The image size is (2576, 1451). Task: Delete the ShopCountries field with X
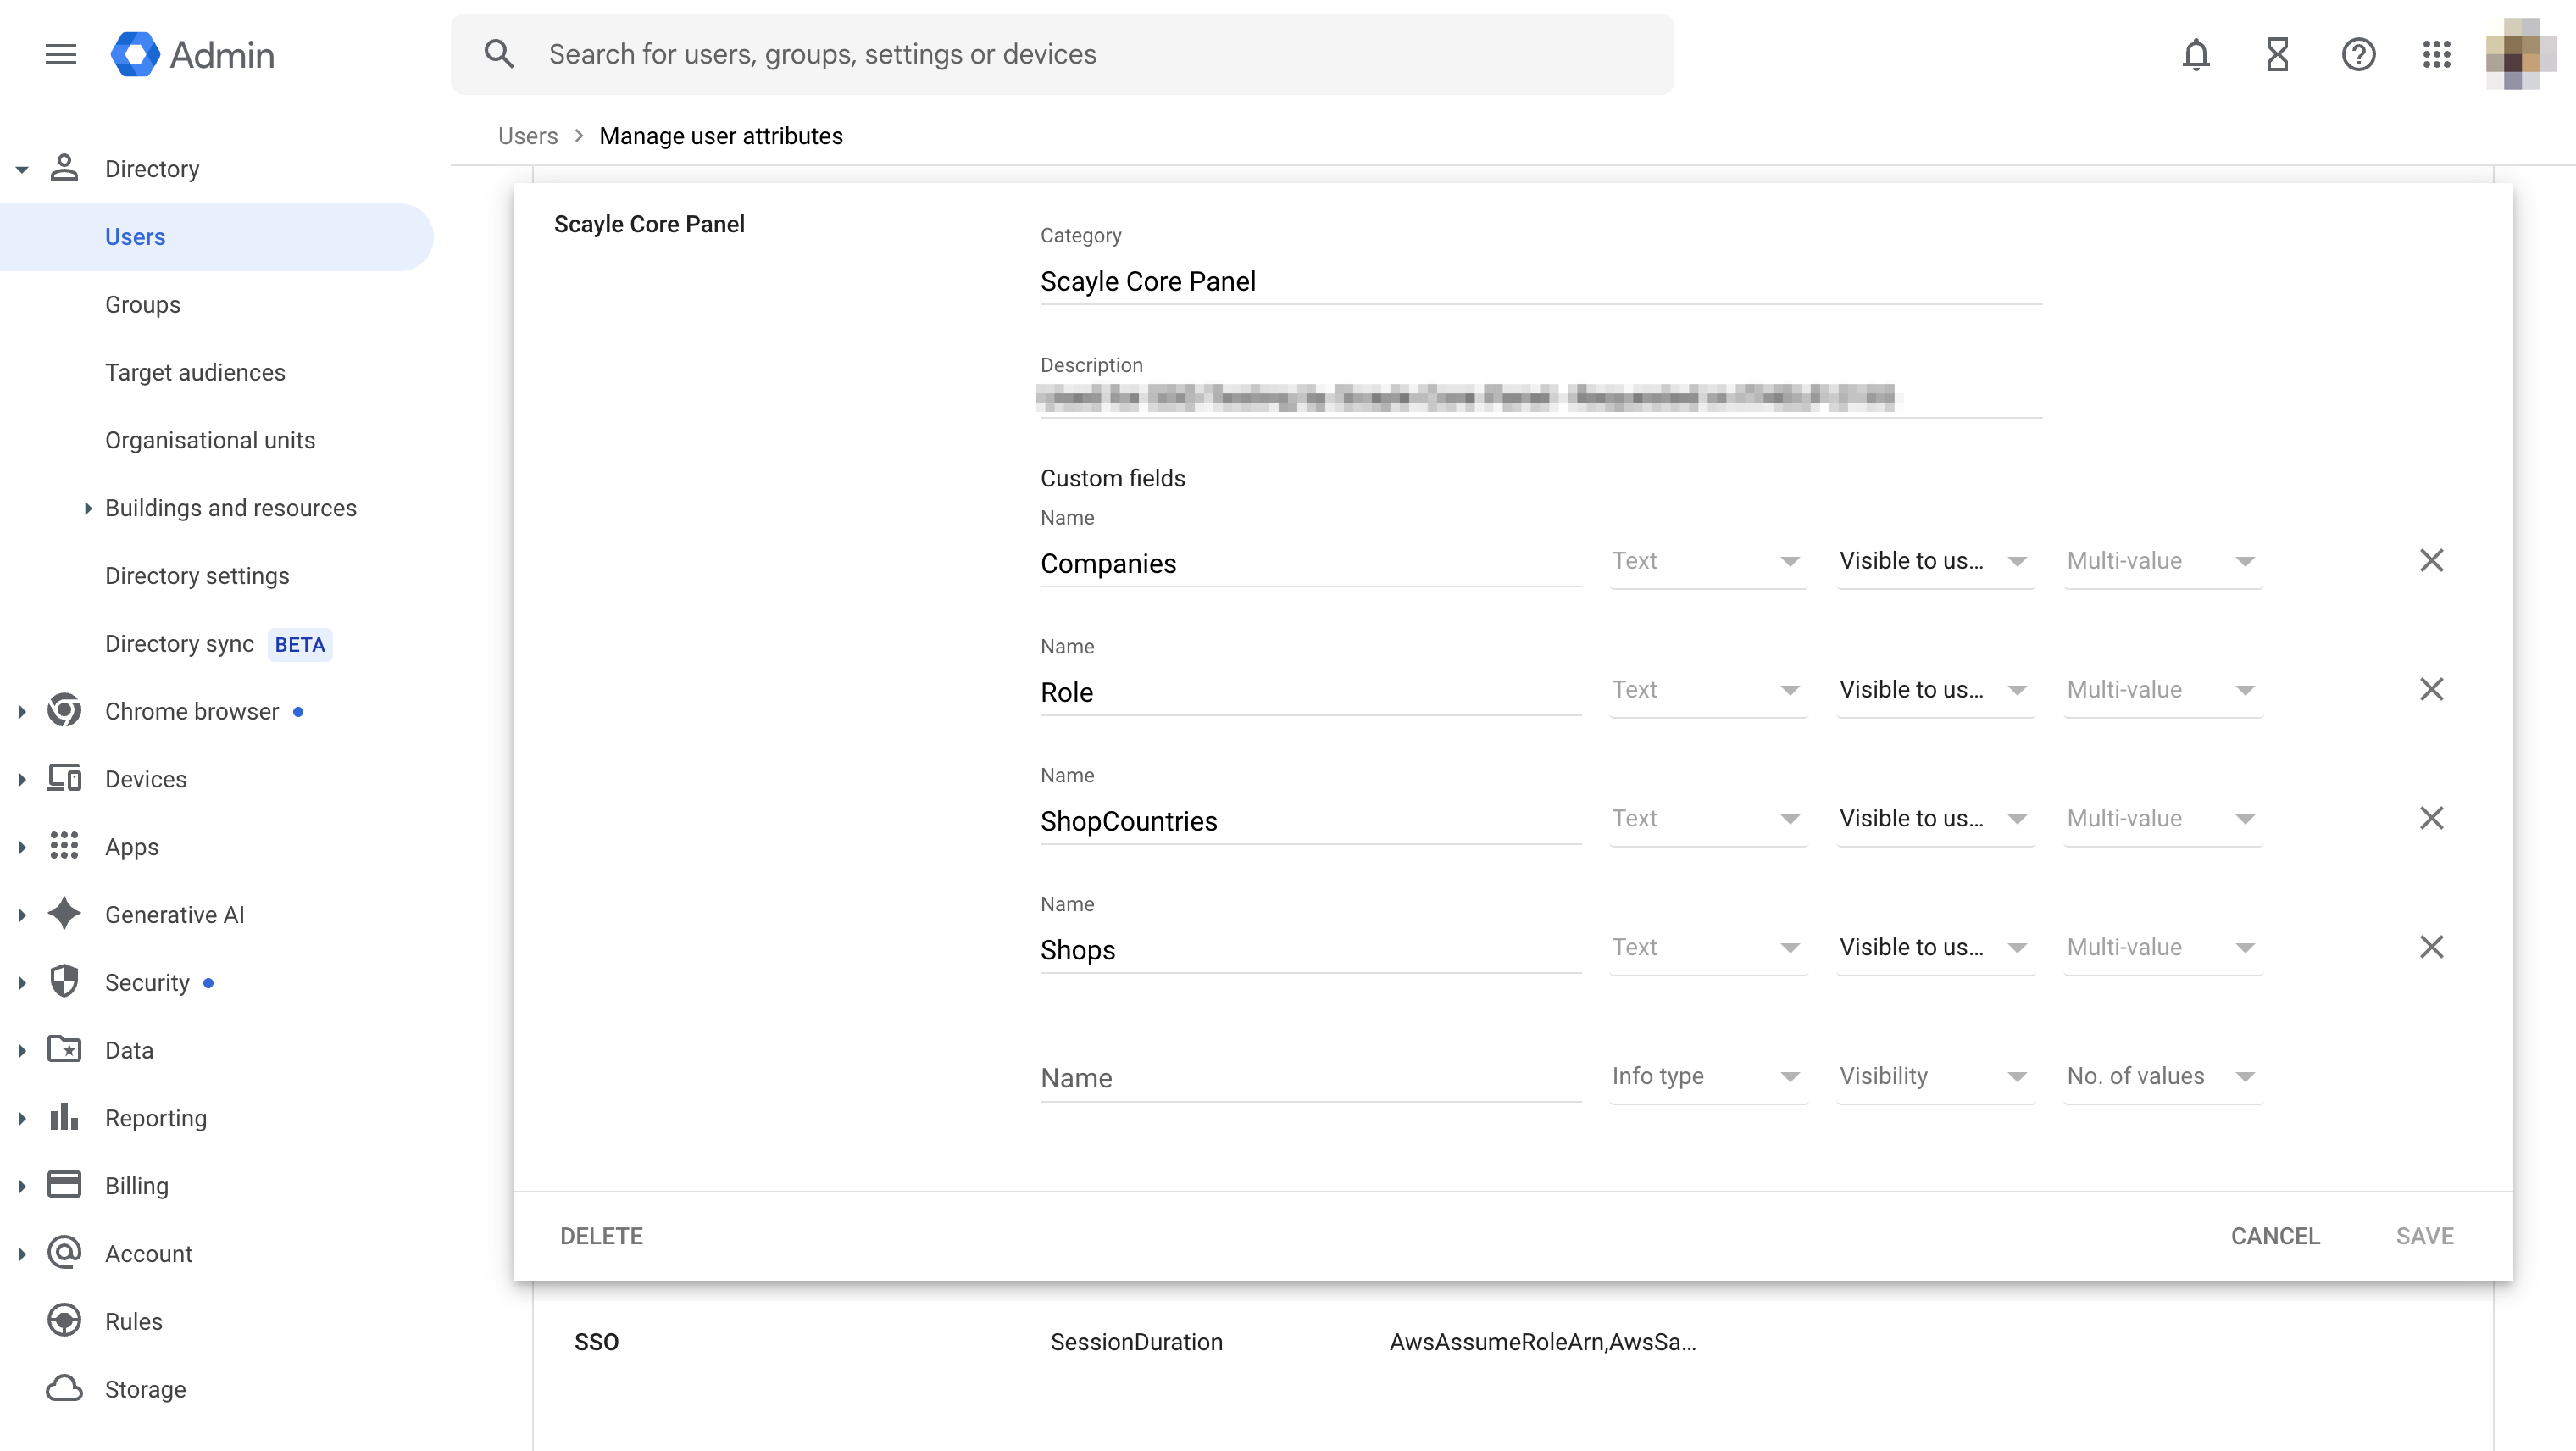point(2431,818)
